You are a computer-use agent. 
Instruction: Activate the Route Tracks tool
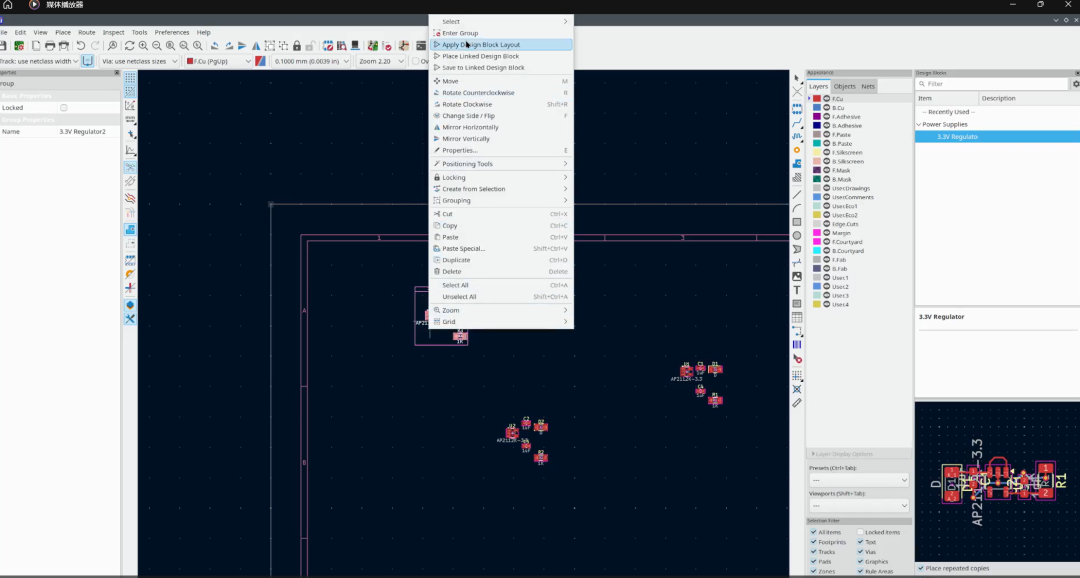click(x=797, y=123)
